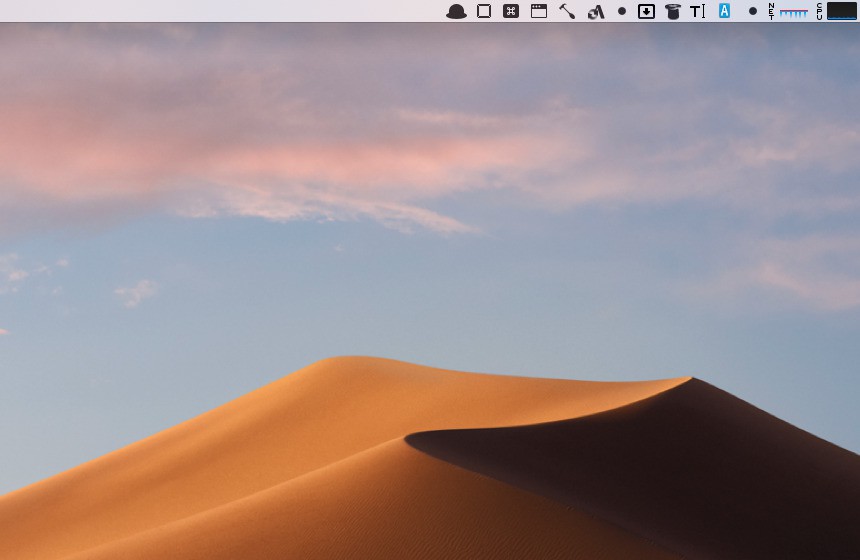
Task: Open the T text-cursor menu bar icon
Action: (x=697, y=11)
